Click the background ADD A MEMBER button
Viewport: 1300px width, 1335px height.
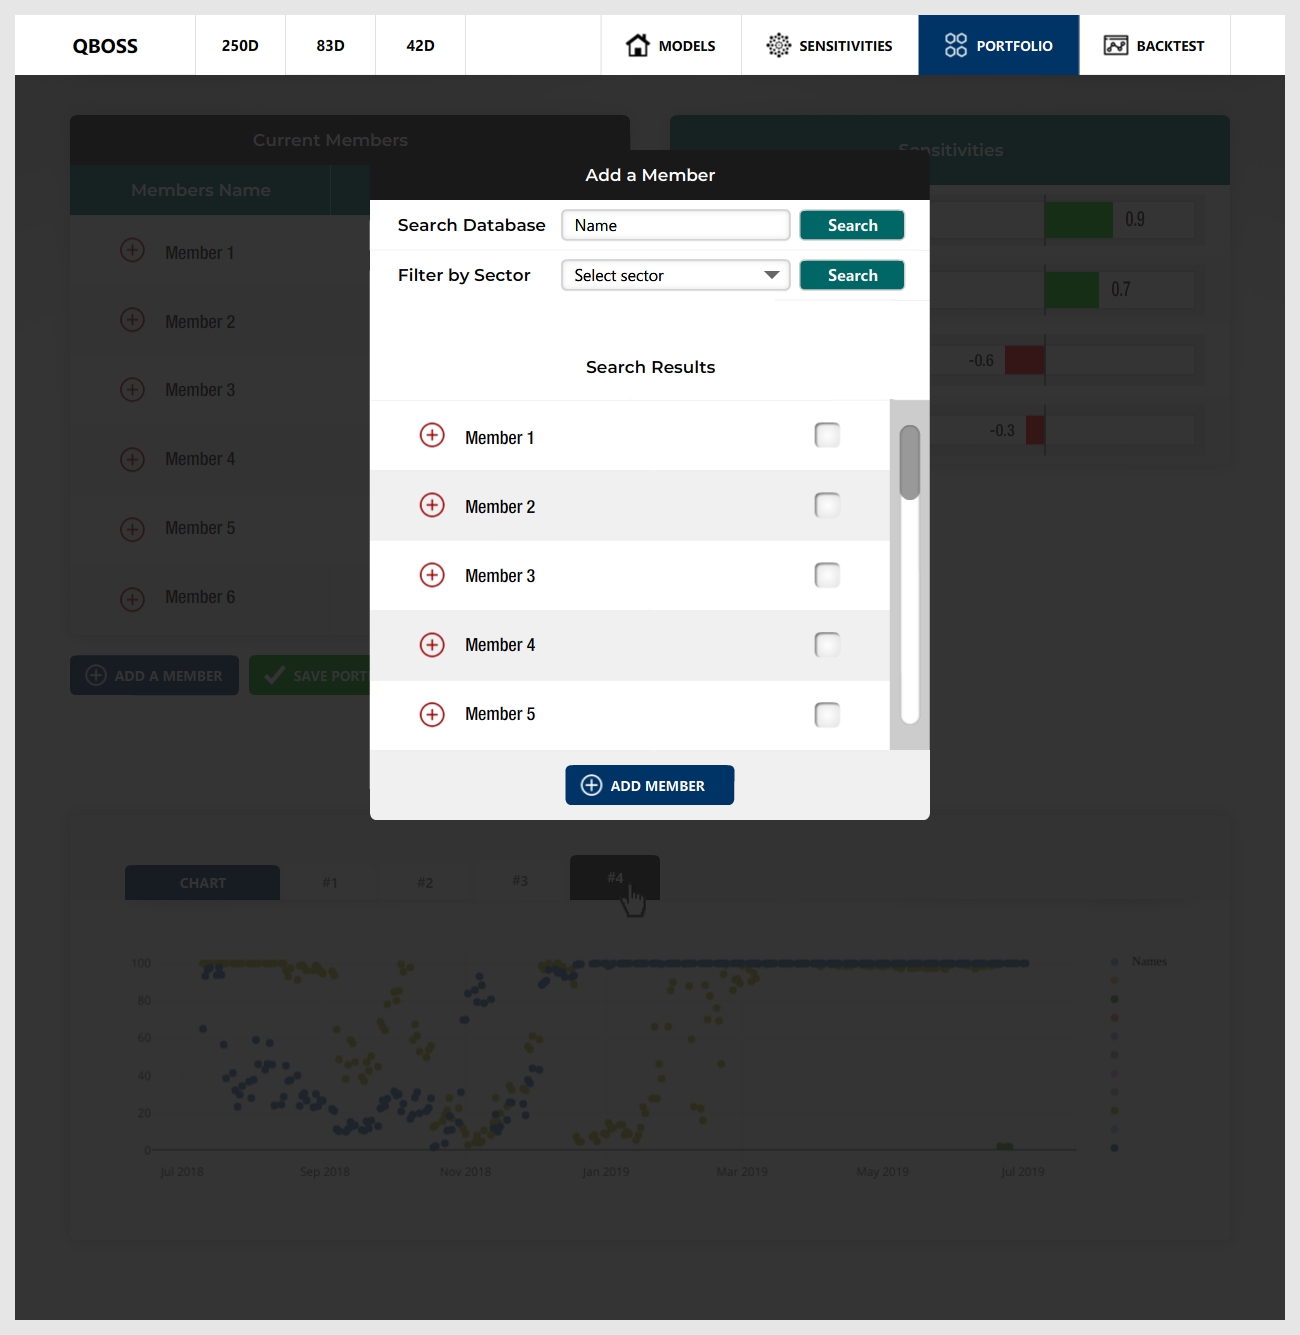point(154,675)
